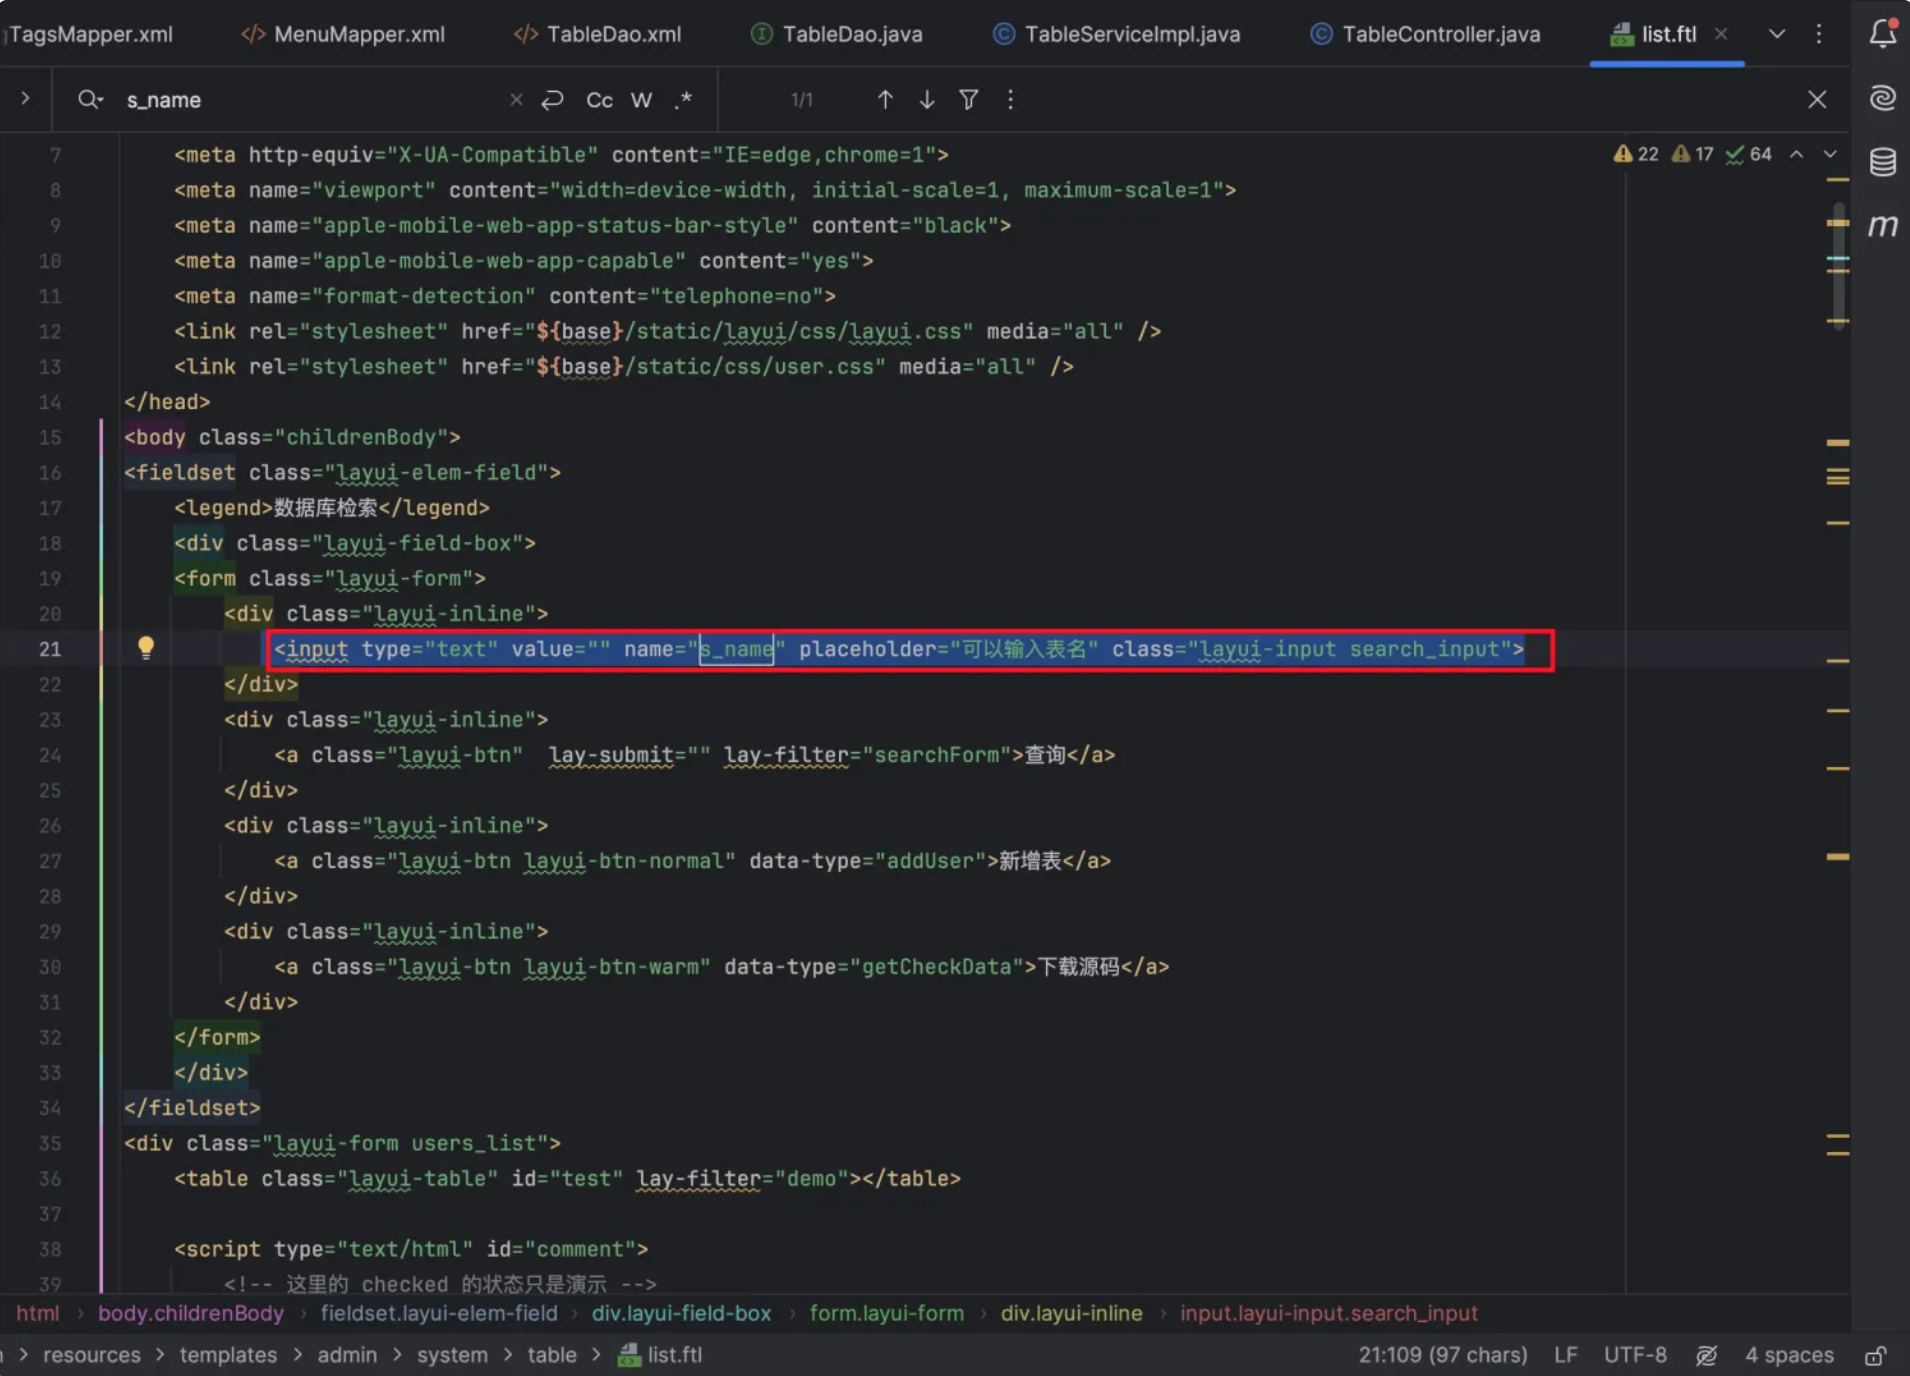Open the AI Assistant spiral icon

click(1883, 98)
